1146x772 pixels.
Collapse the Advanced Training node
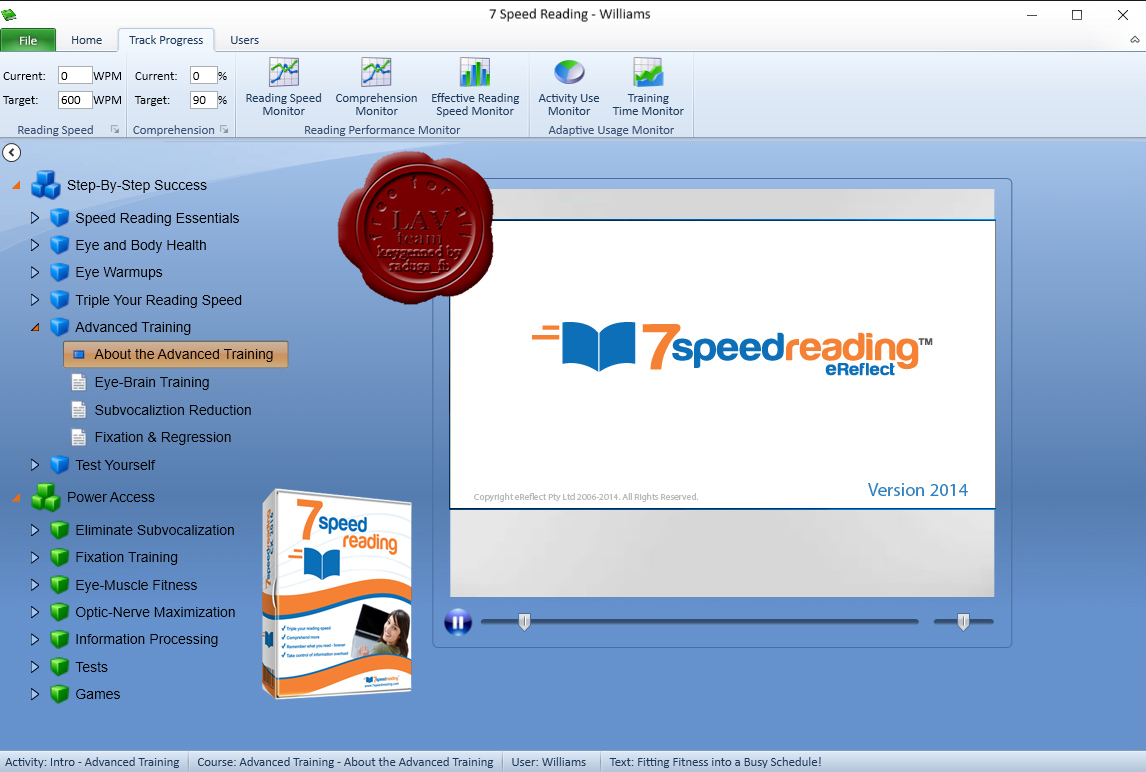click(x=35, y=328)
